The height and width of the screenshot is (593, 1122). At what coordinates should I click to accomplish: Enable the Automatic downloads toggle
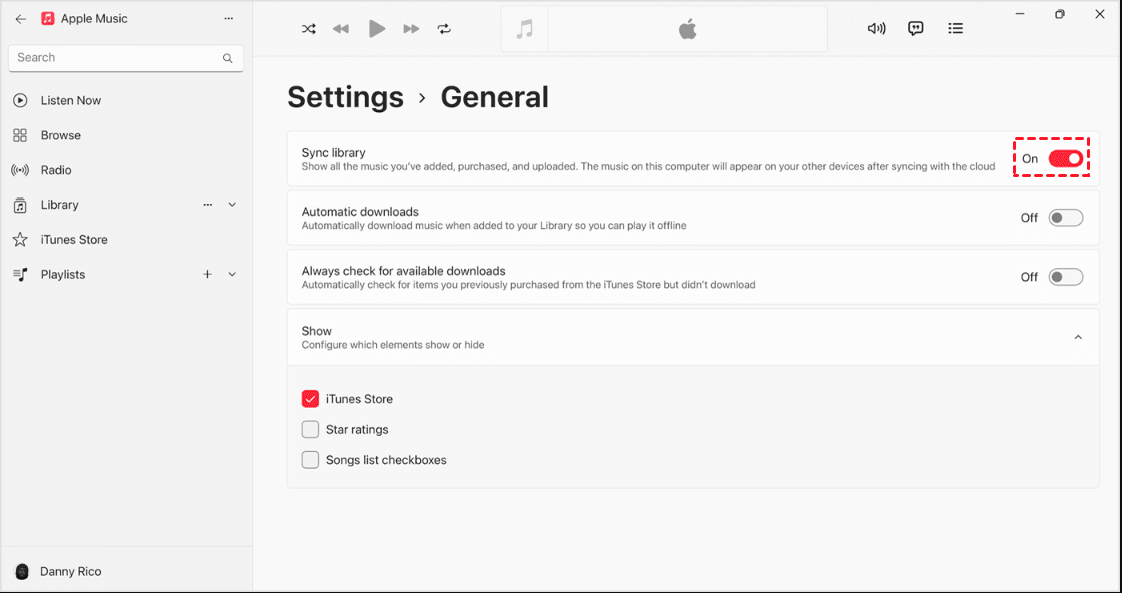tap(1065, 217)
